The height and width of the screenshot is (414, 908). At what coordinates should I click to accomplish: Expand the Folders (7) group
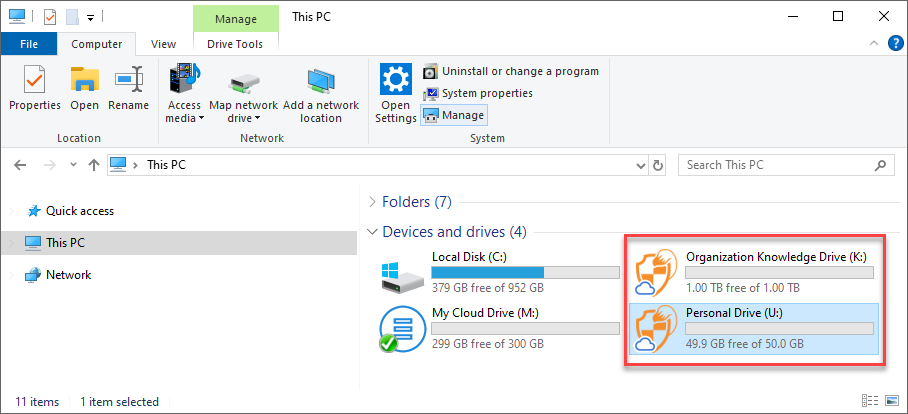[372, 202]
